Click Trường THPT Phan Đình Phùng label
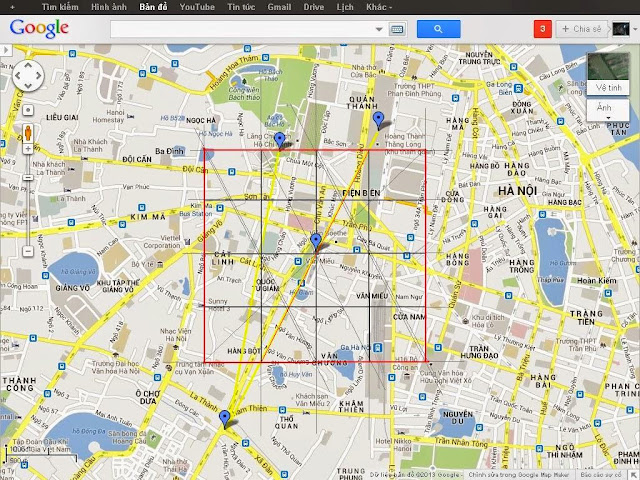Screen dimensions: 640x480 pos(414,90)
